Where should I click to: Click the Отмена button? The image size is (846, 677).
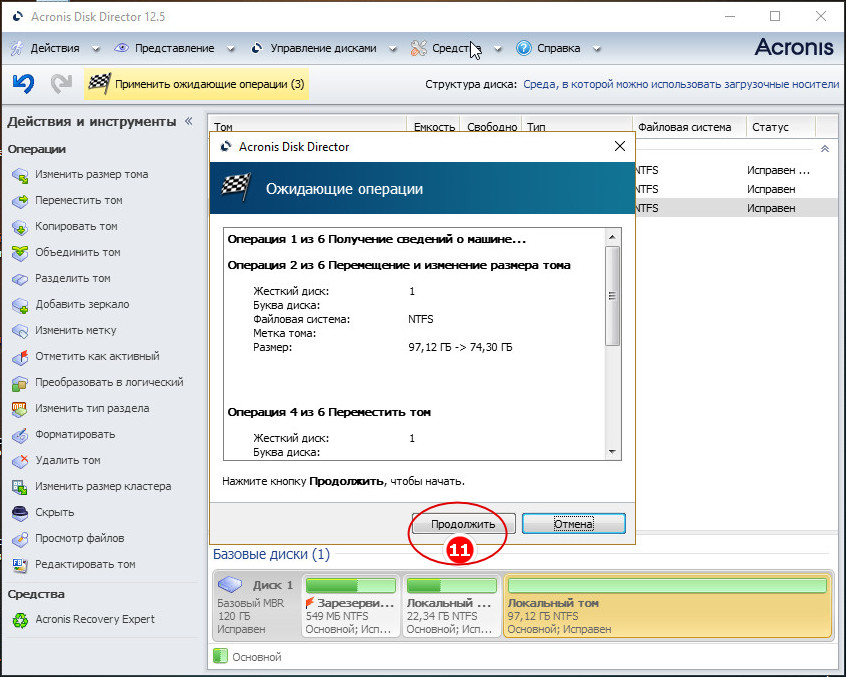574,524
